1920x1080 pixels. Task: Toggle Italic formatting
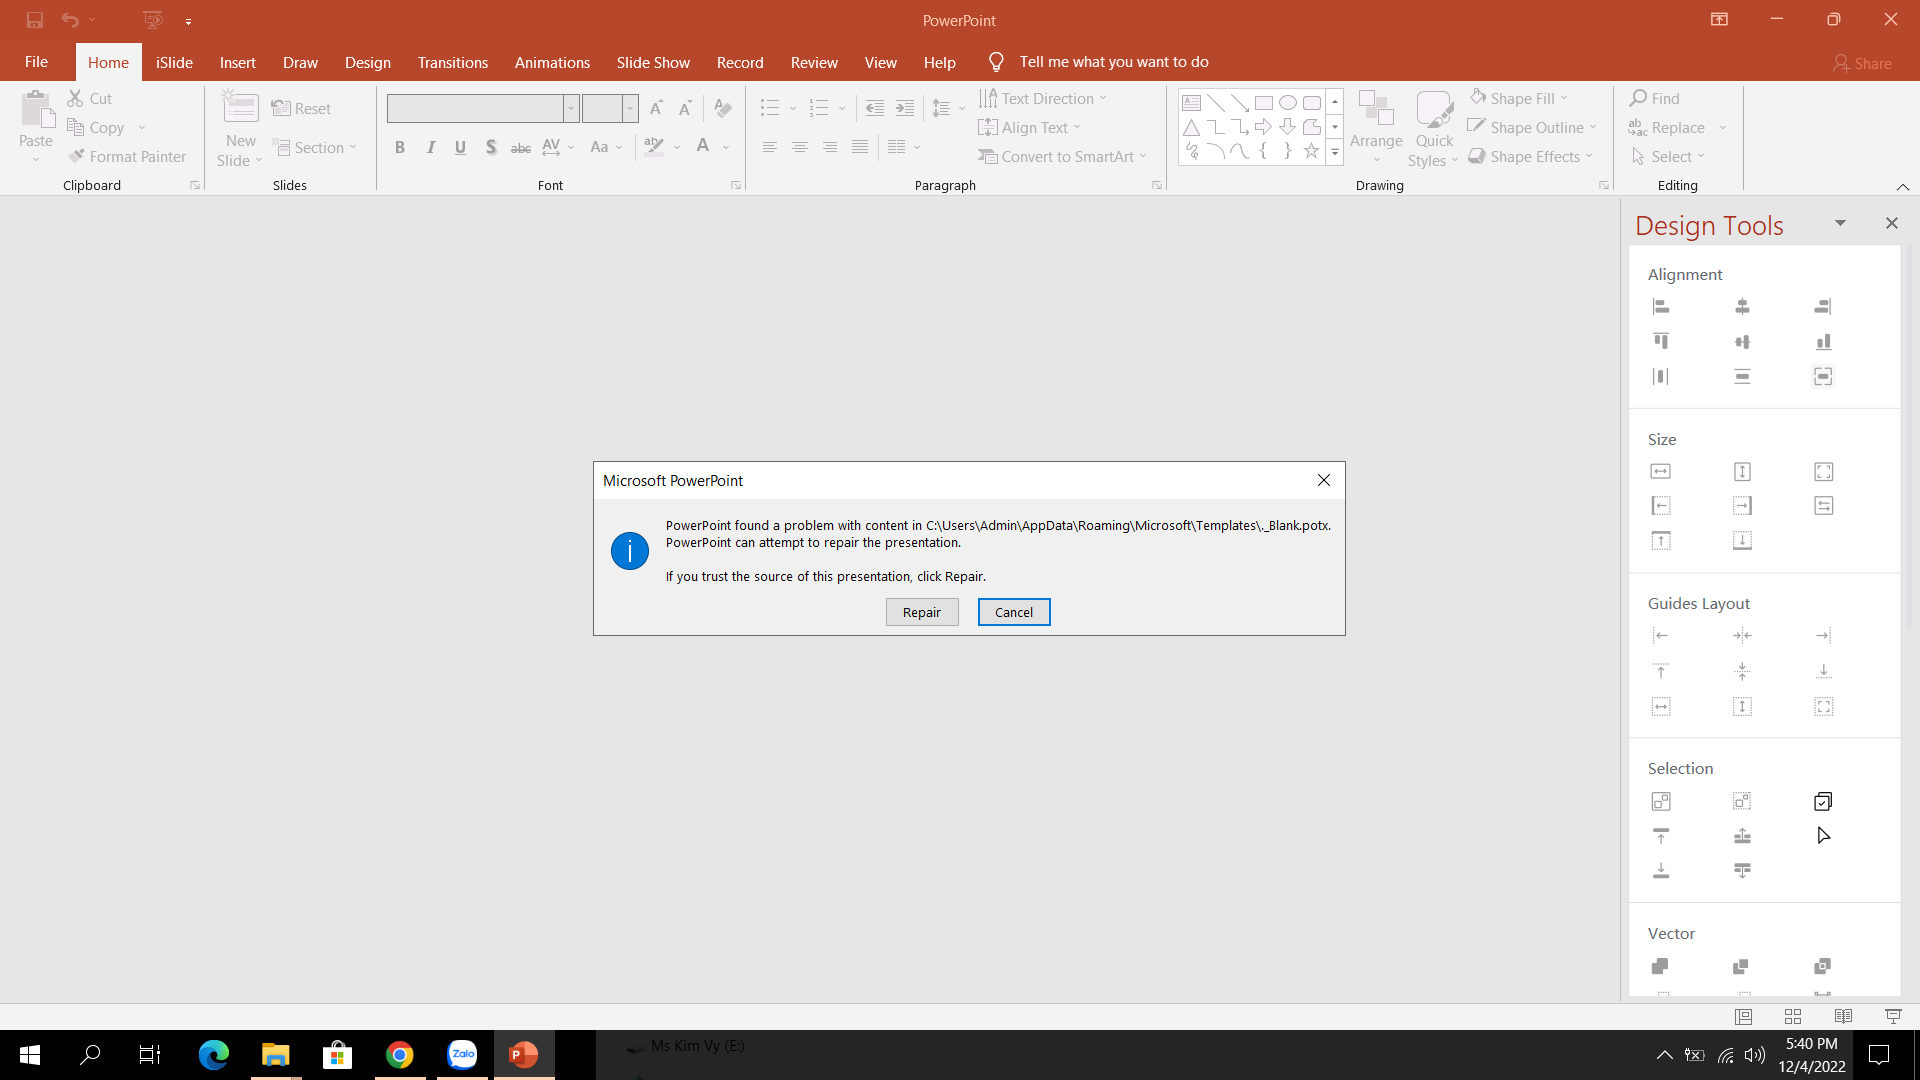[430, 147]
